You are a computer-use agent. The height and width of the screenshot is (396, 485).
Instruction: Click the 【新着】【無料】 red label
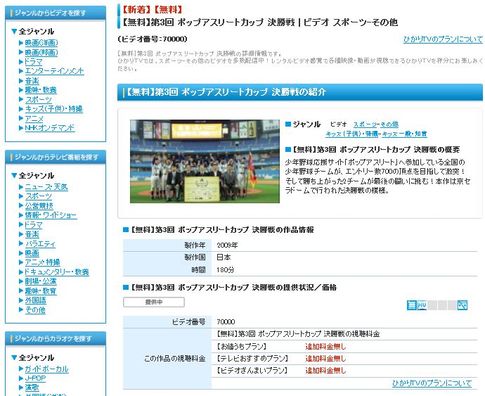click(x=152, y=10)
